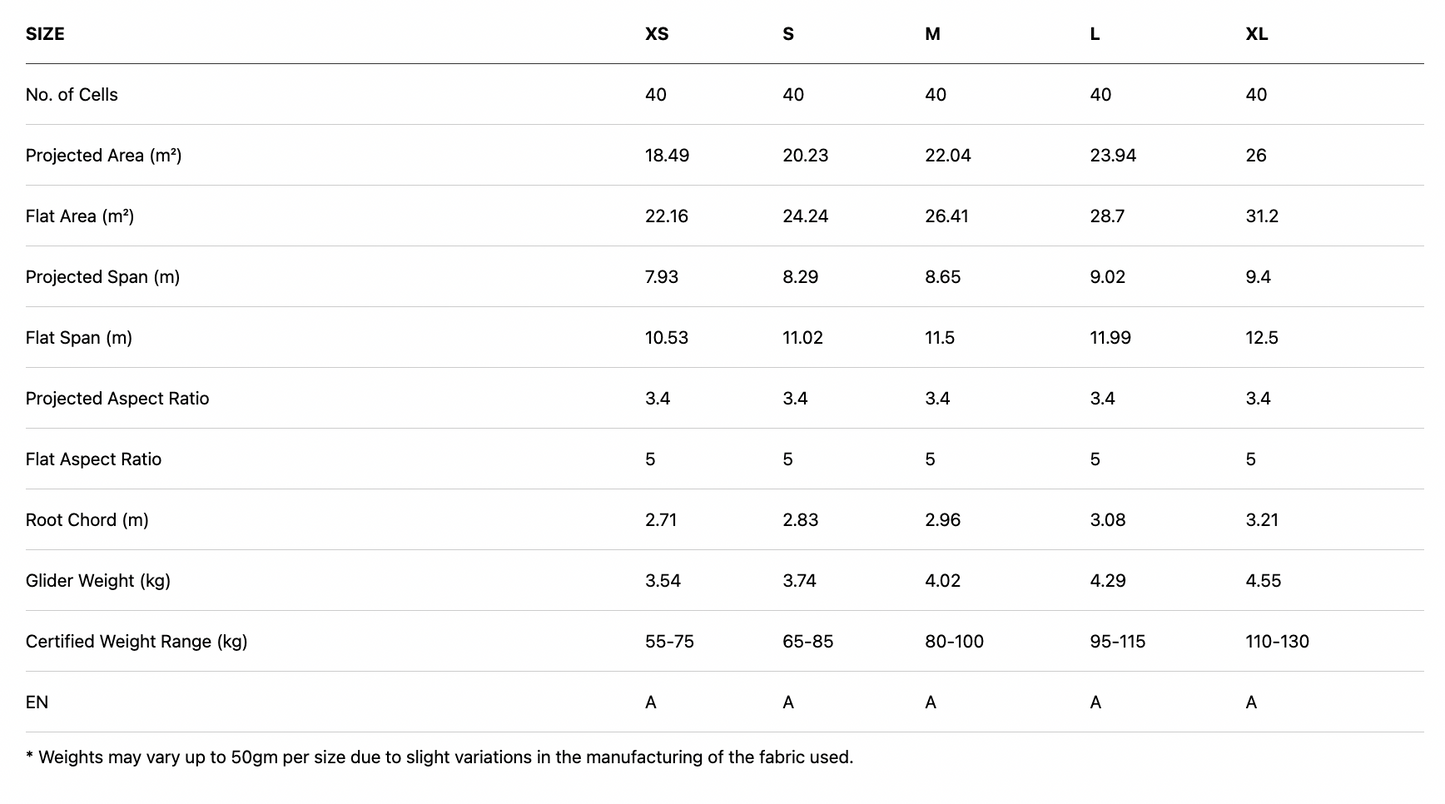Click the 8.65 projected span value

point(943,277)
